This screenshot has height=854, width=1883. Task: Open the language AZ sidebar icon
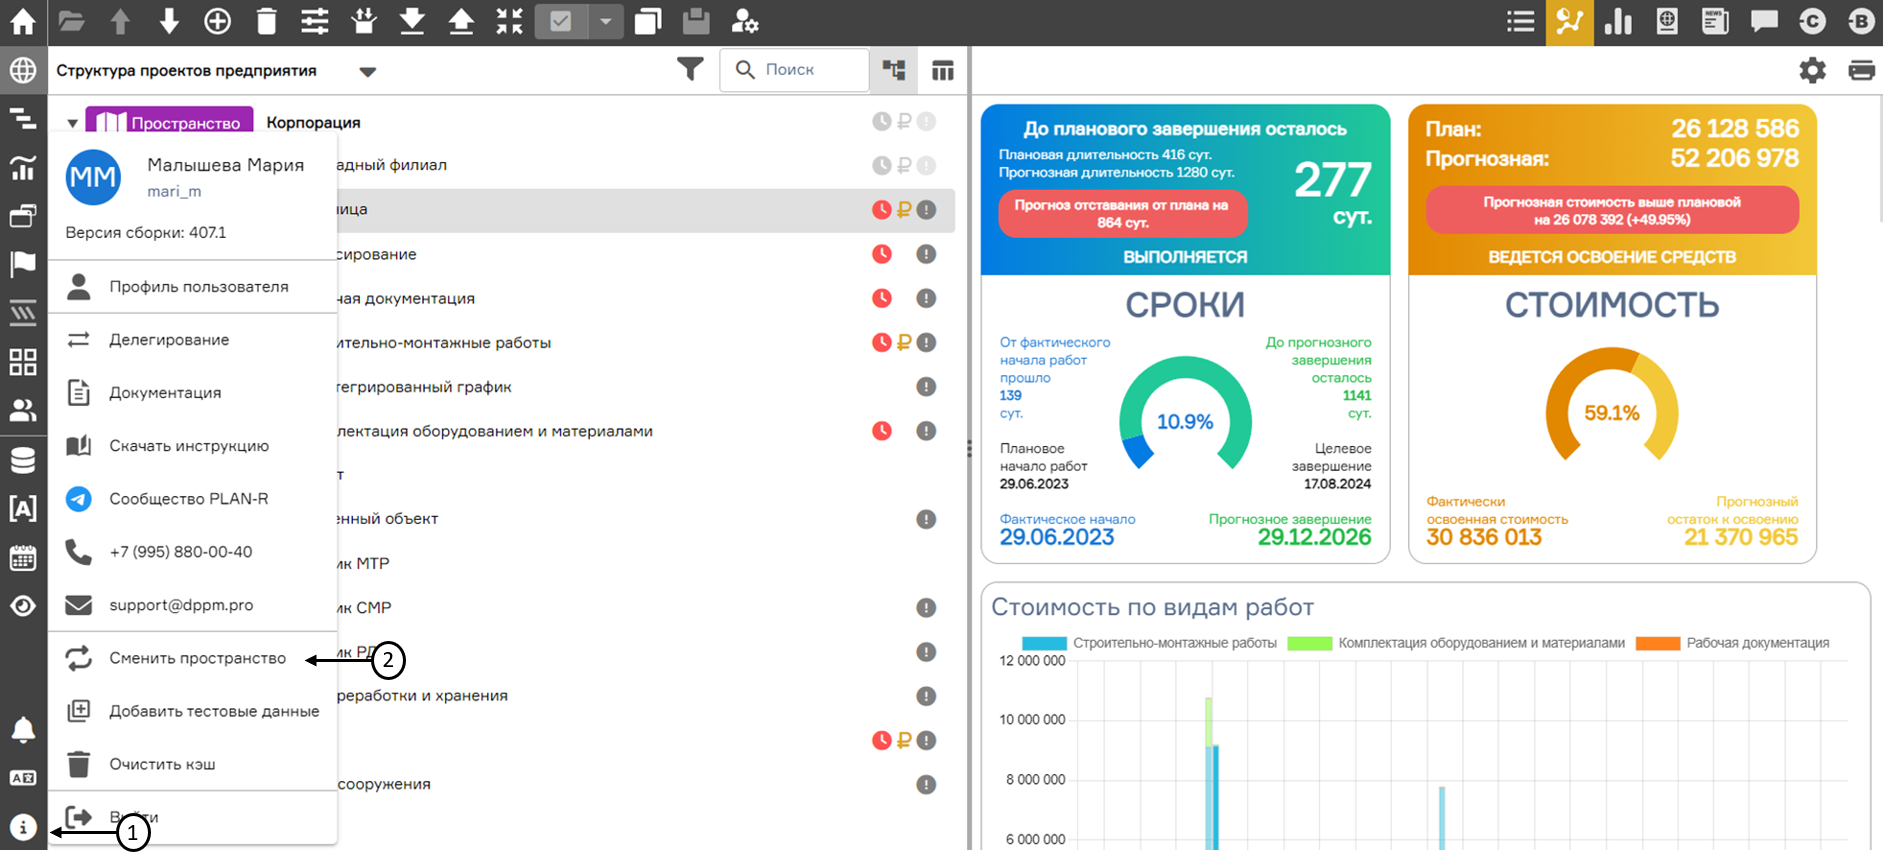coord(22,778)
